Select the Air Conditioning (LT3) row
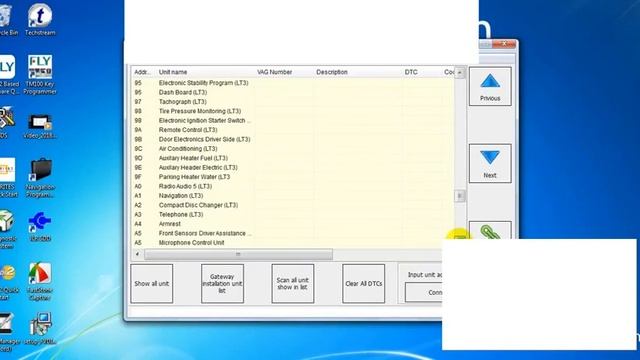 (x=292, y=149)
